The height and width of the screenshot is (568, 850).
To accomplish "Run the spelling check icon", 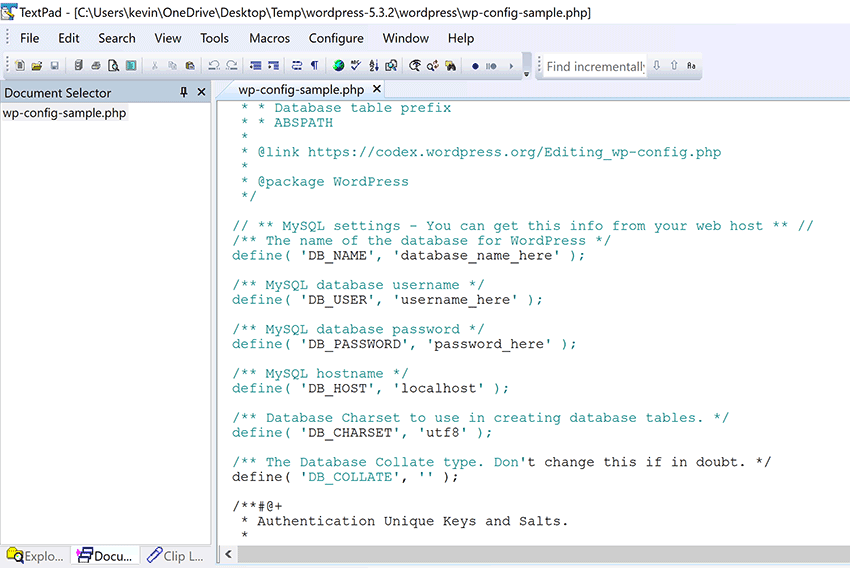I will [356, 66].
